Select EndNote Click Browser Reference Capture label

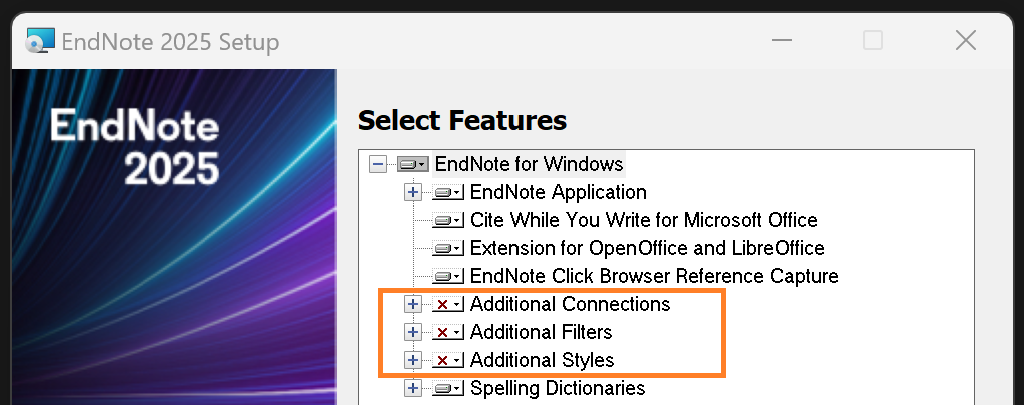[653, 276]
